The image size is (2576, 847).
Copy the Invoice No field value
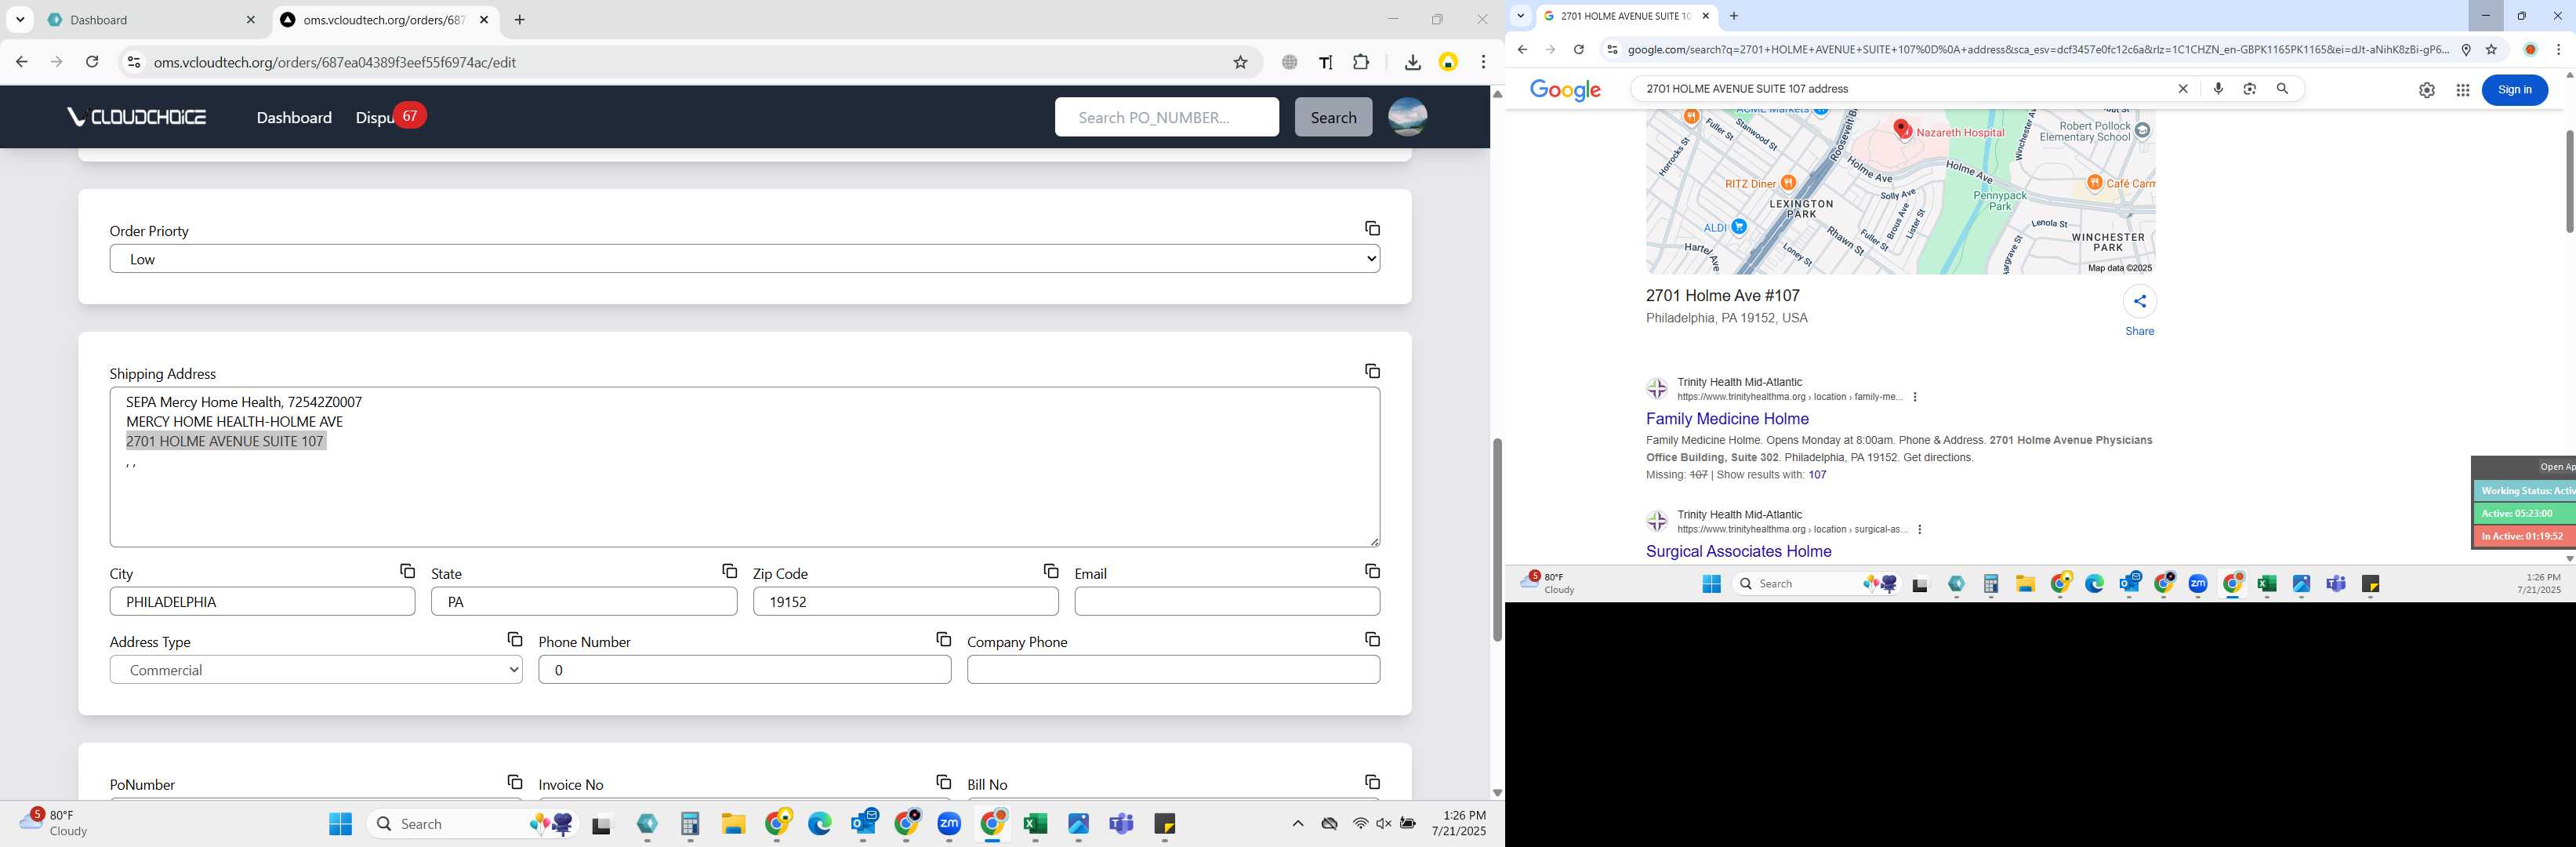(943, 782)
